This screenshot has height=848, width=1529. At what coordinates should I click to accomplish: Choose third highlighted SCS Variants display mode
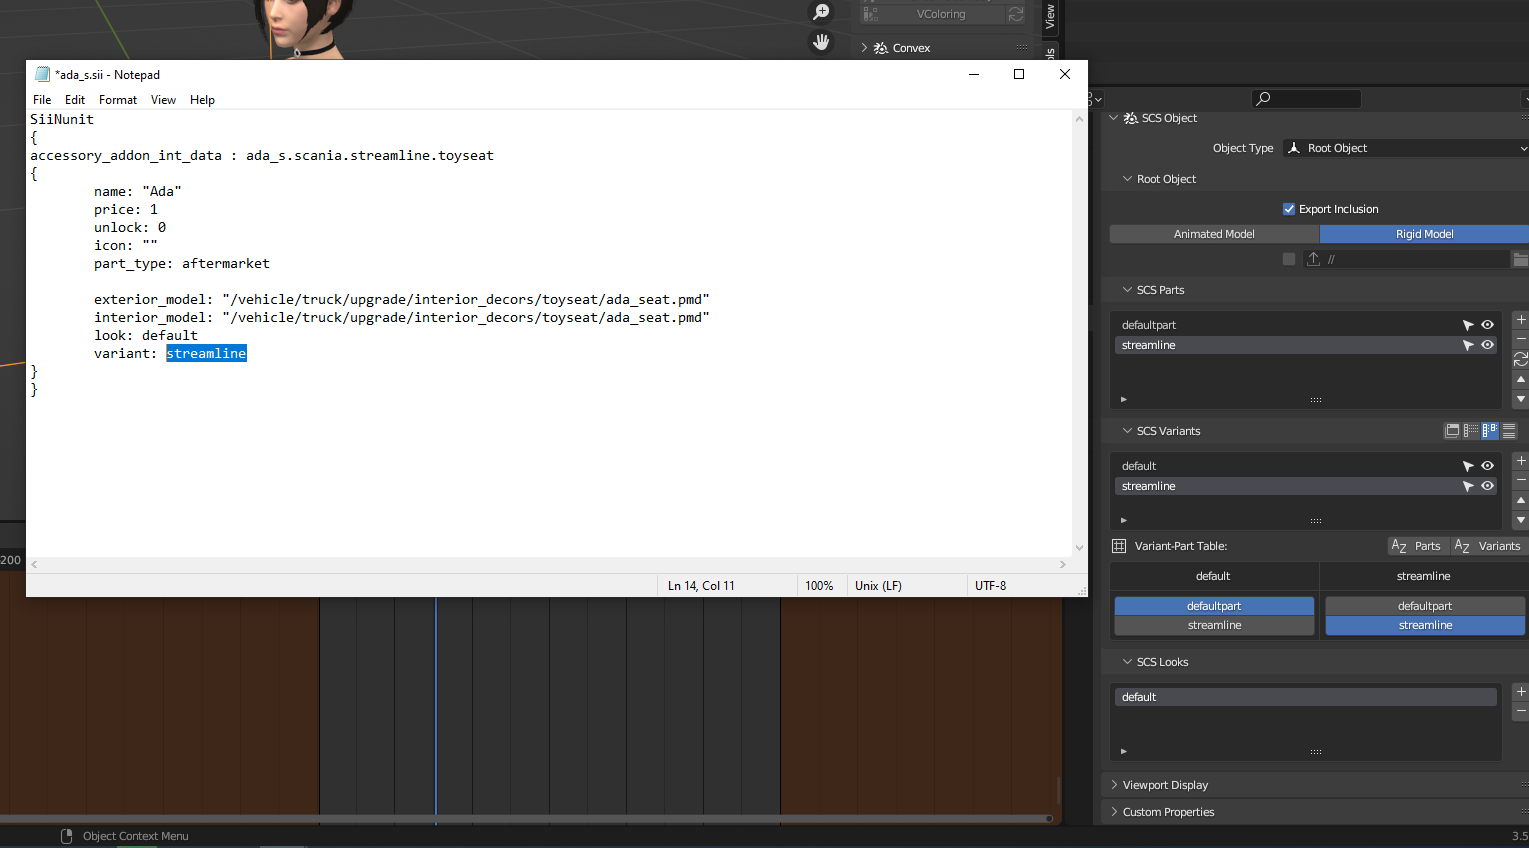(1490, 431)
